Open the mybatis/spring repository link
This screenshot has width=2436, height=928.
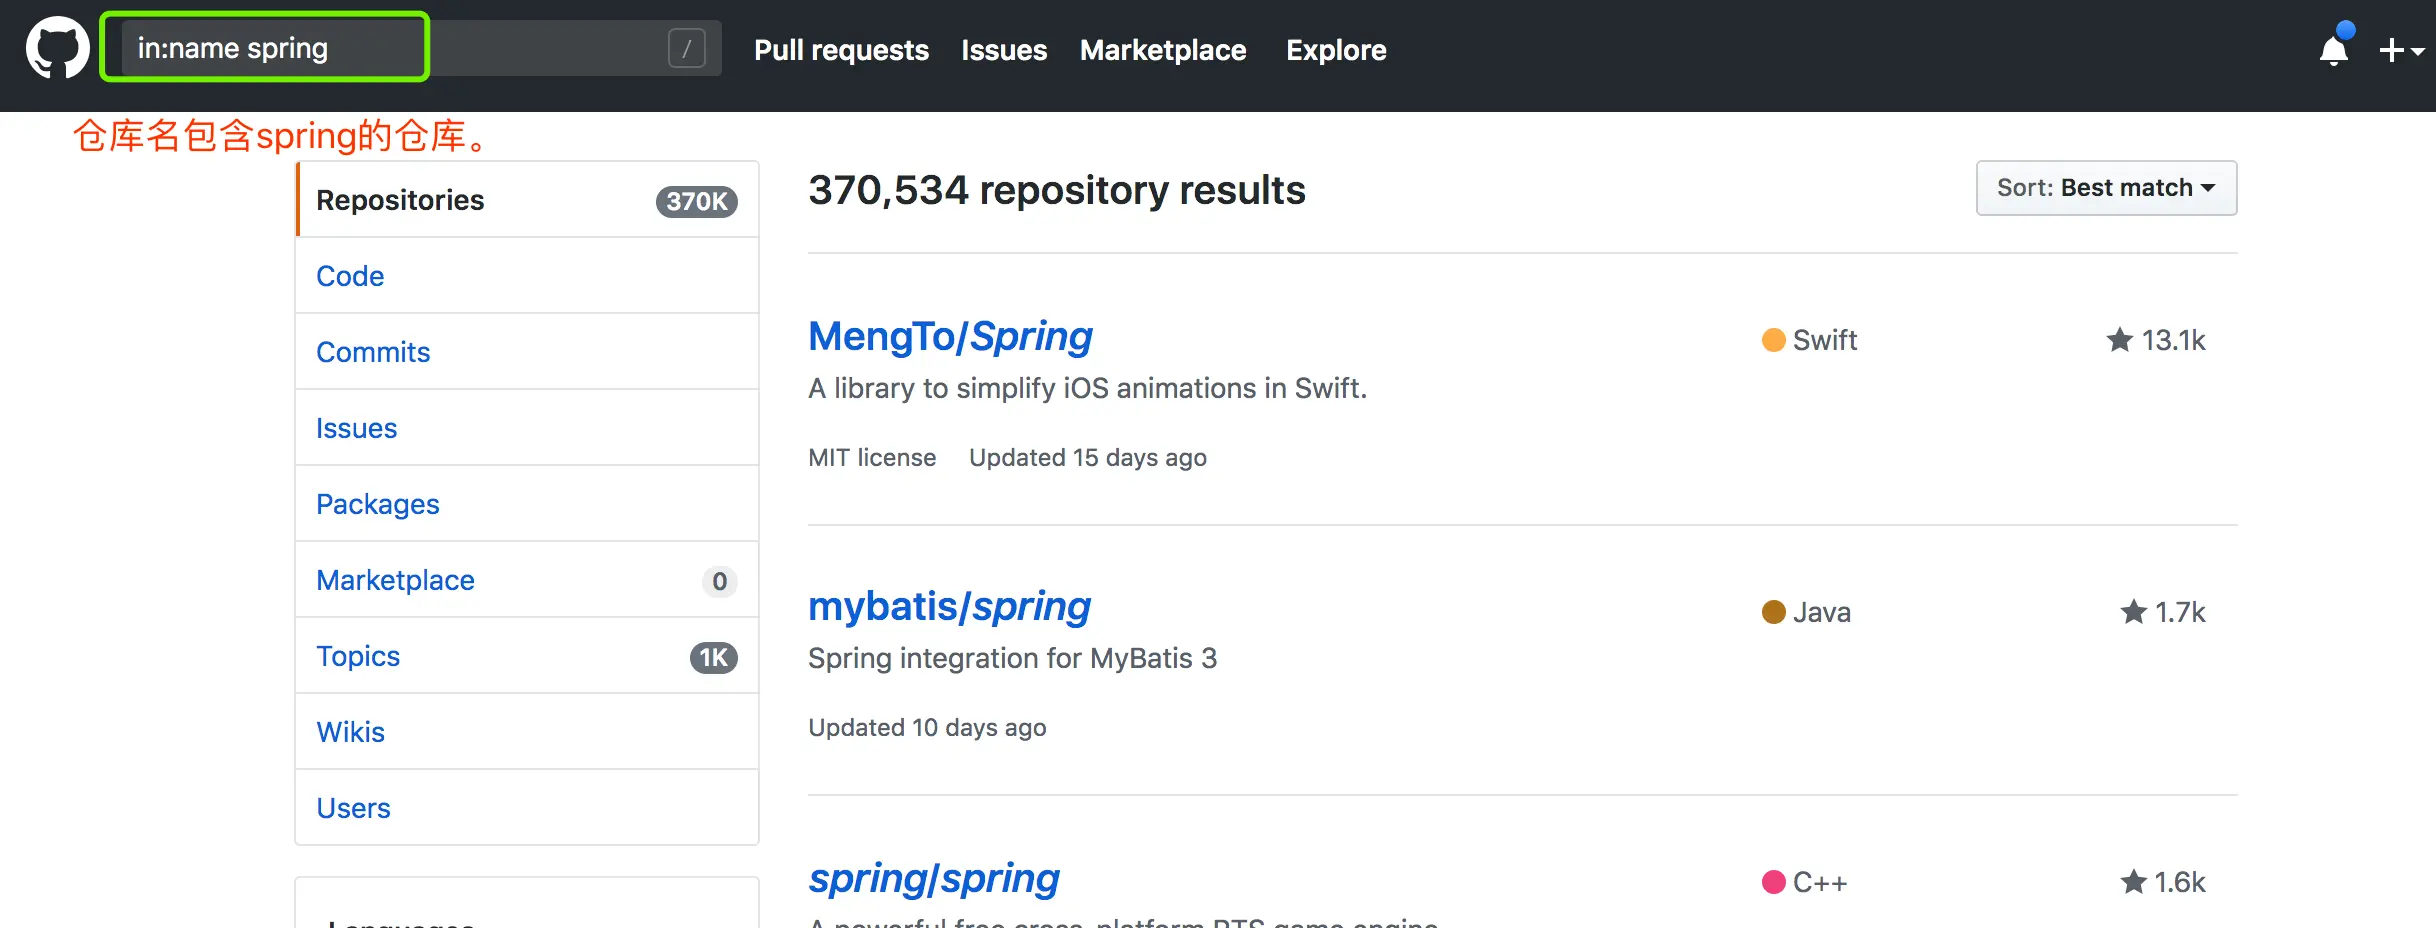(x=948, y=607)
